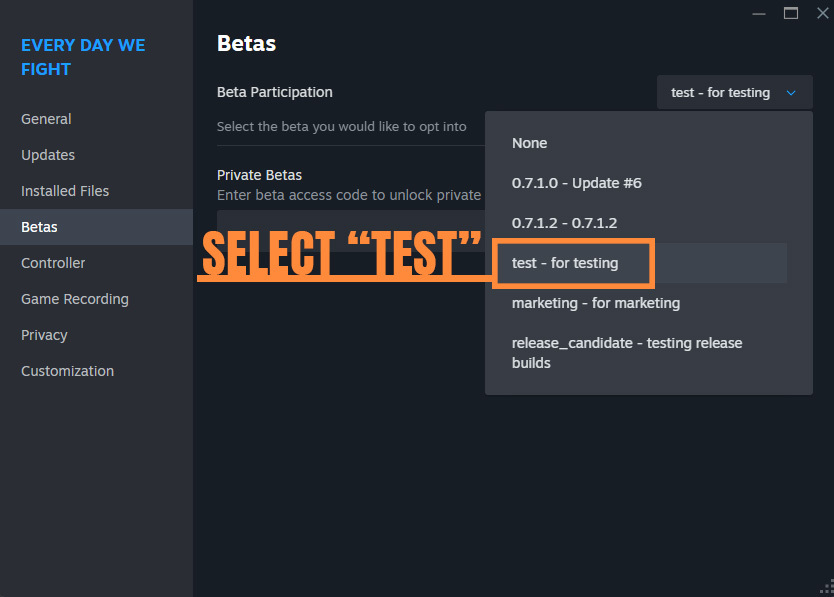The height and width of the screenshot is (597, 834).
Task: Collapse the Beta Participation dropdown
Action: [734, 93]
